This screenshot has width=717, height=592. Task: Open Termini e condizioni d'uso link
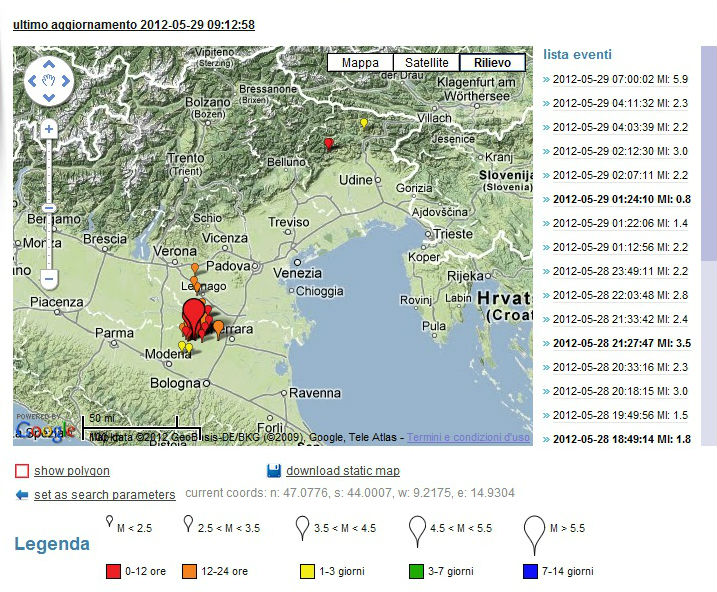[468, 437]
